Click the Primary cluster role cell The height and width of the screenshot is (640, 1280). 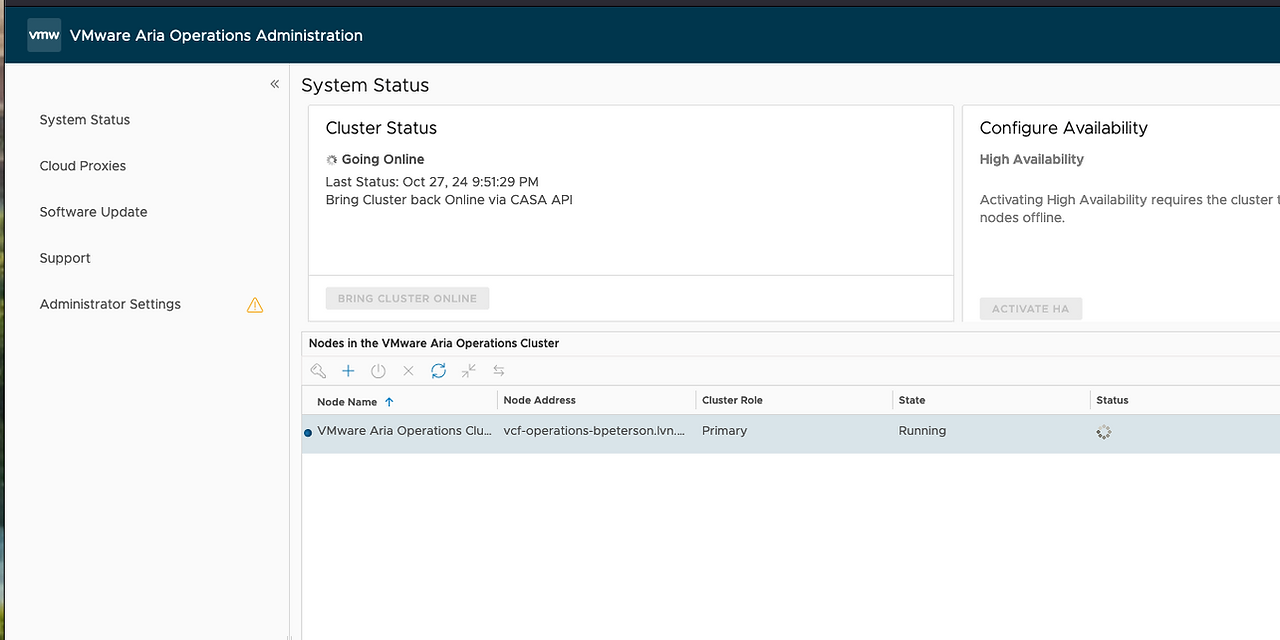pyautogui.click(x=725, y=431)
